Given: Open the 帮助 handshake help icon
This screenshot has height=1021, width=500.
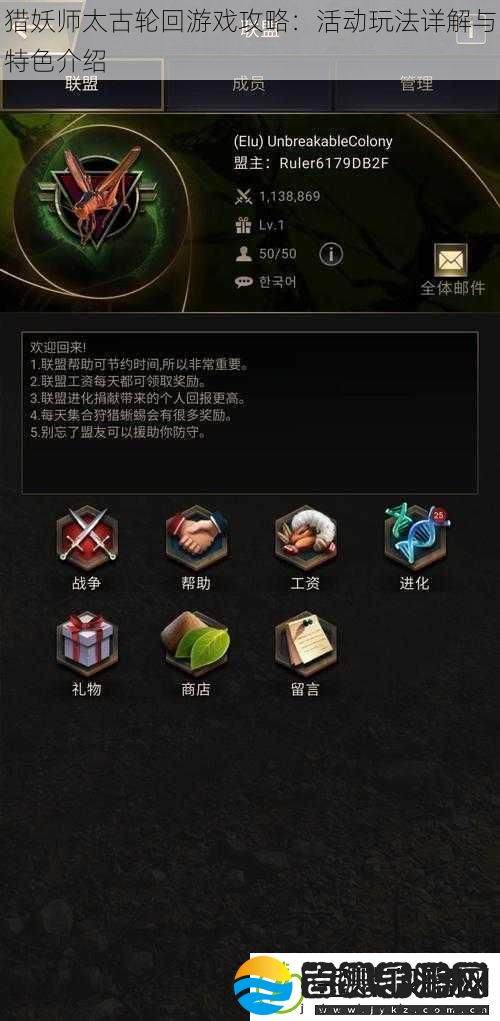Looking at the screenshot, I should (196, 537).
